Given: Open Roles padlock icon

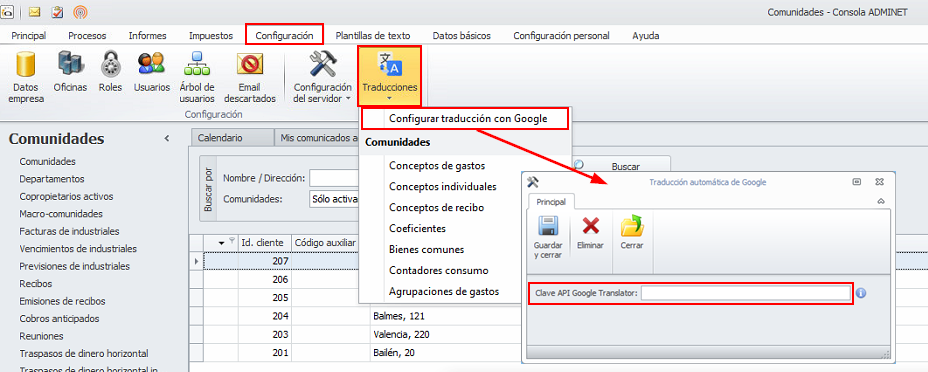Looking at the screenshot, I should (x=110, y=73).
